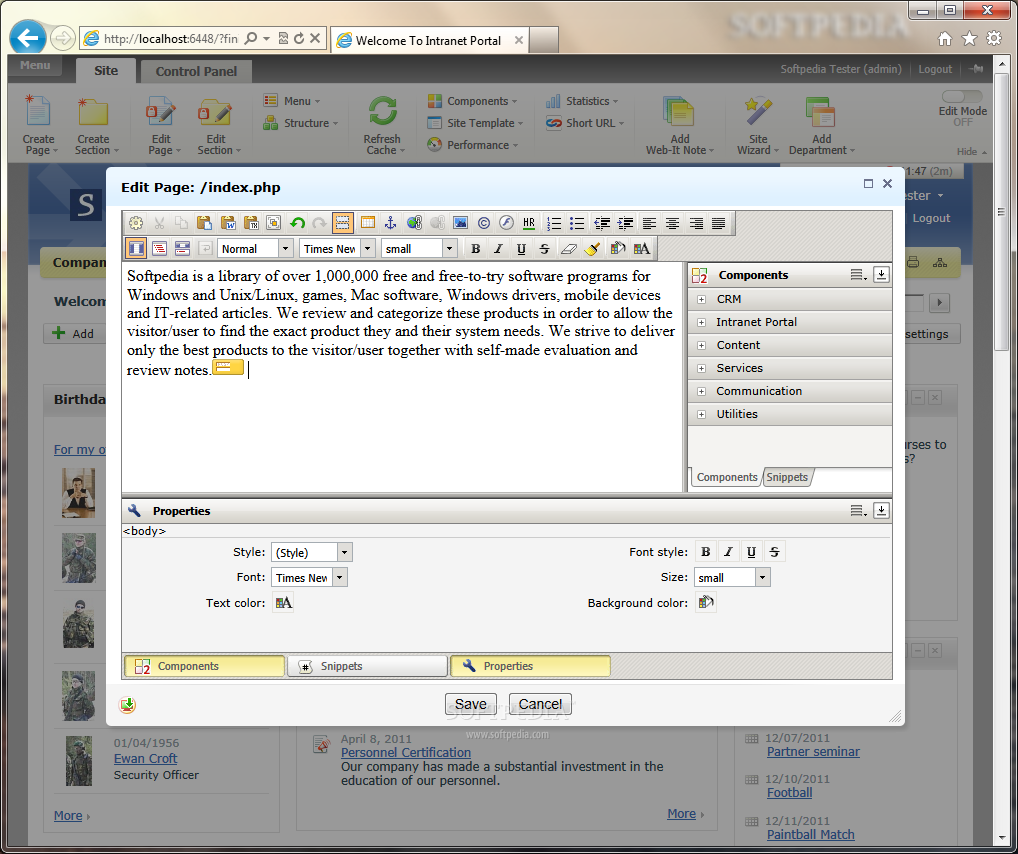Open Text color picker in Properties
Viewport: 1018px width, 854px height.
[x=283, y=603]
